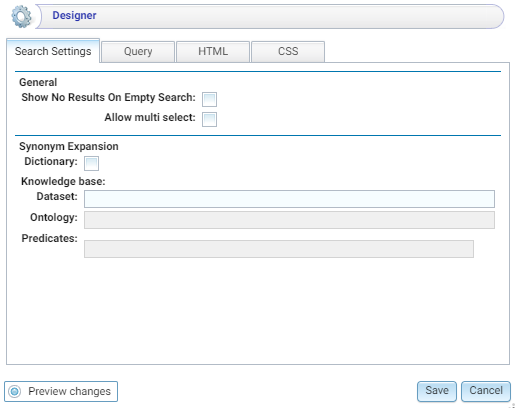516x408 pixels.
Task: Open the Dataset field
Action: pos(289,199)
